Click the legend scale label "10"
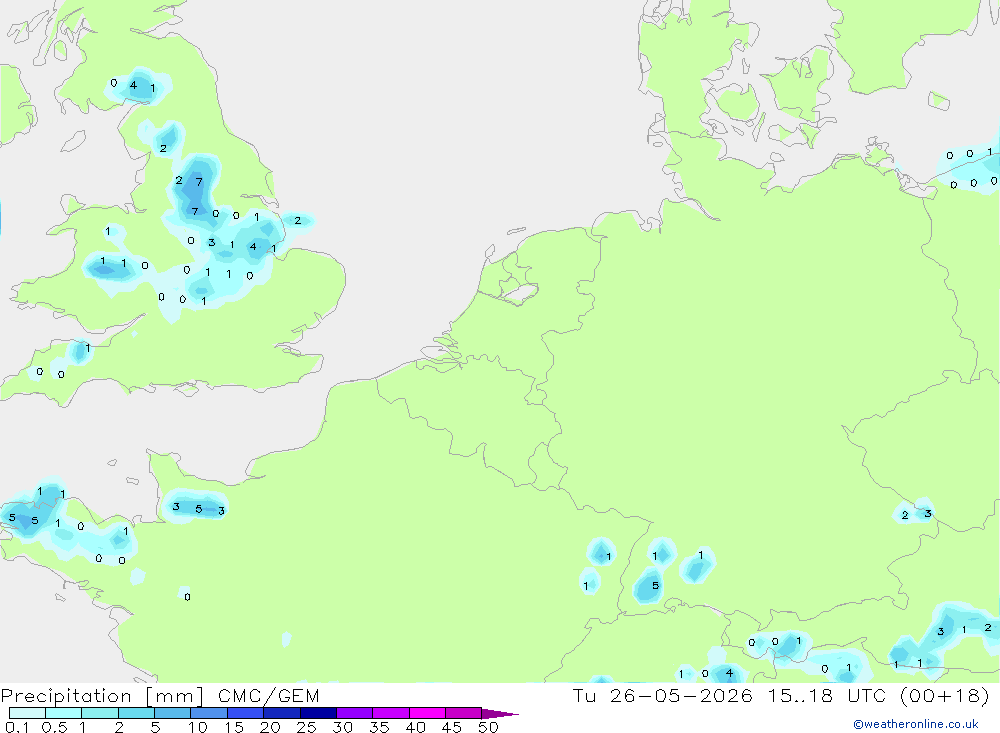Image resolution: width=1000 pixels, height=733 pixels. (198, 727)
